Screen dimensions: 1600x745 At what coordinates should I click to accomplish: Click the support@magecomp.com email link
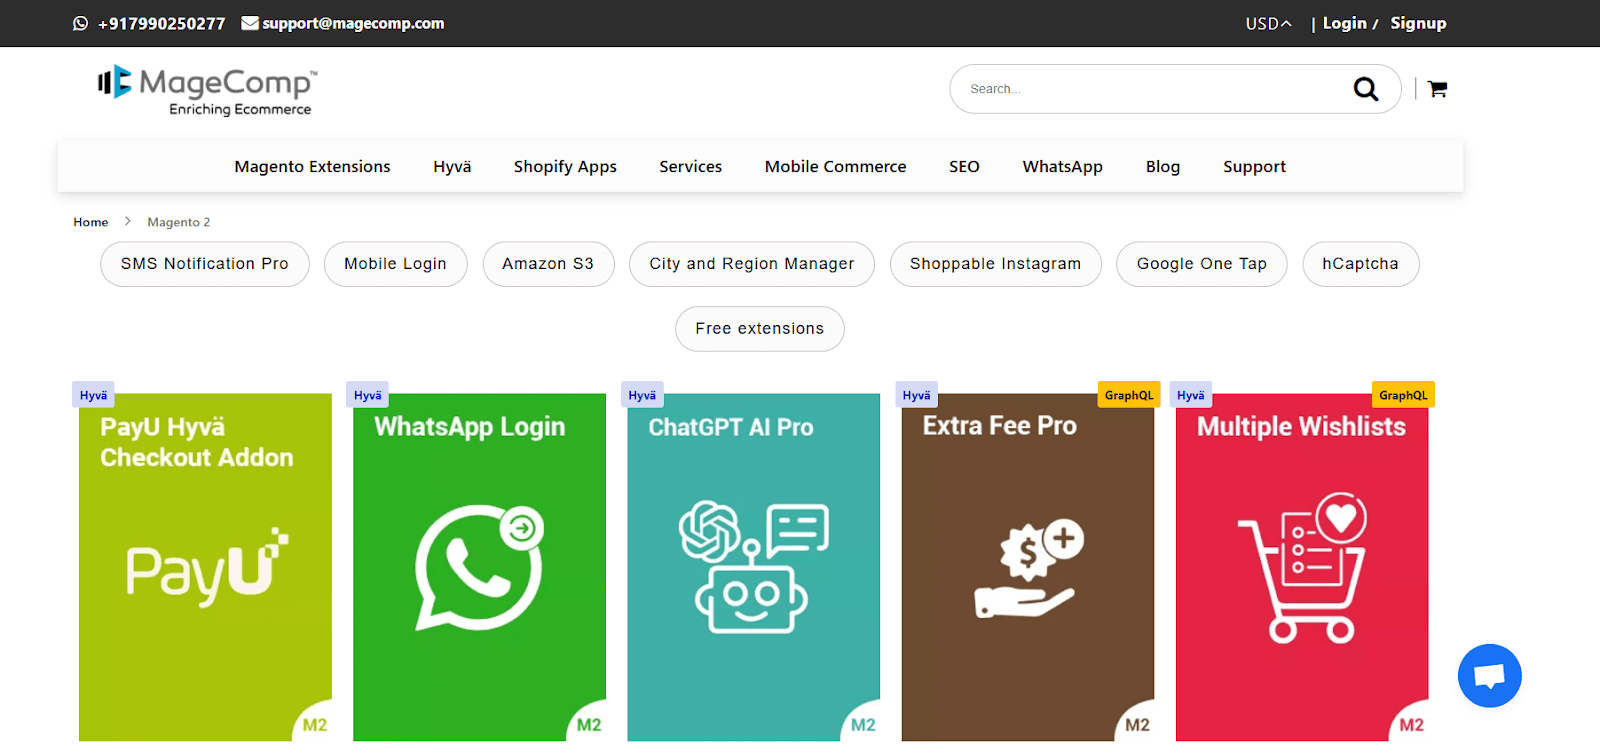coord(353,23)
